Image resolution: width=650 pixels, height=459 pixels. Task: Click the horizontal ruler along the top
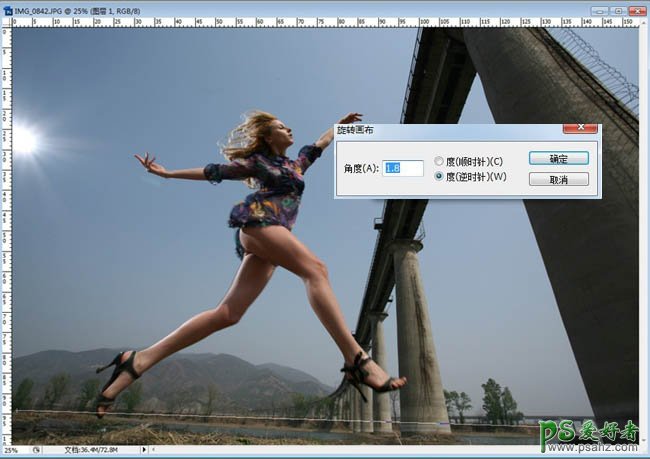coord(300,23)
